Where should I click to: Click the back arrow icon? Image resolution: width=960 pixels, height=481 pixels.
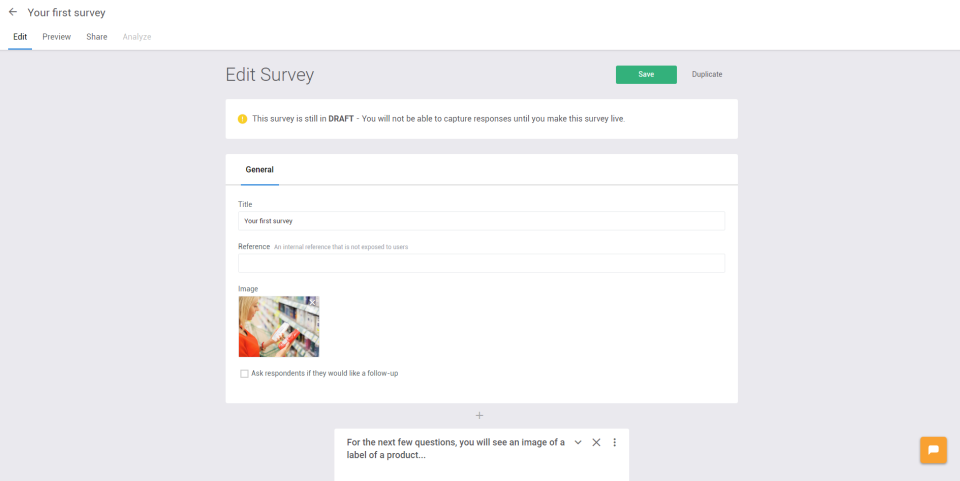[13, 12]
